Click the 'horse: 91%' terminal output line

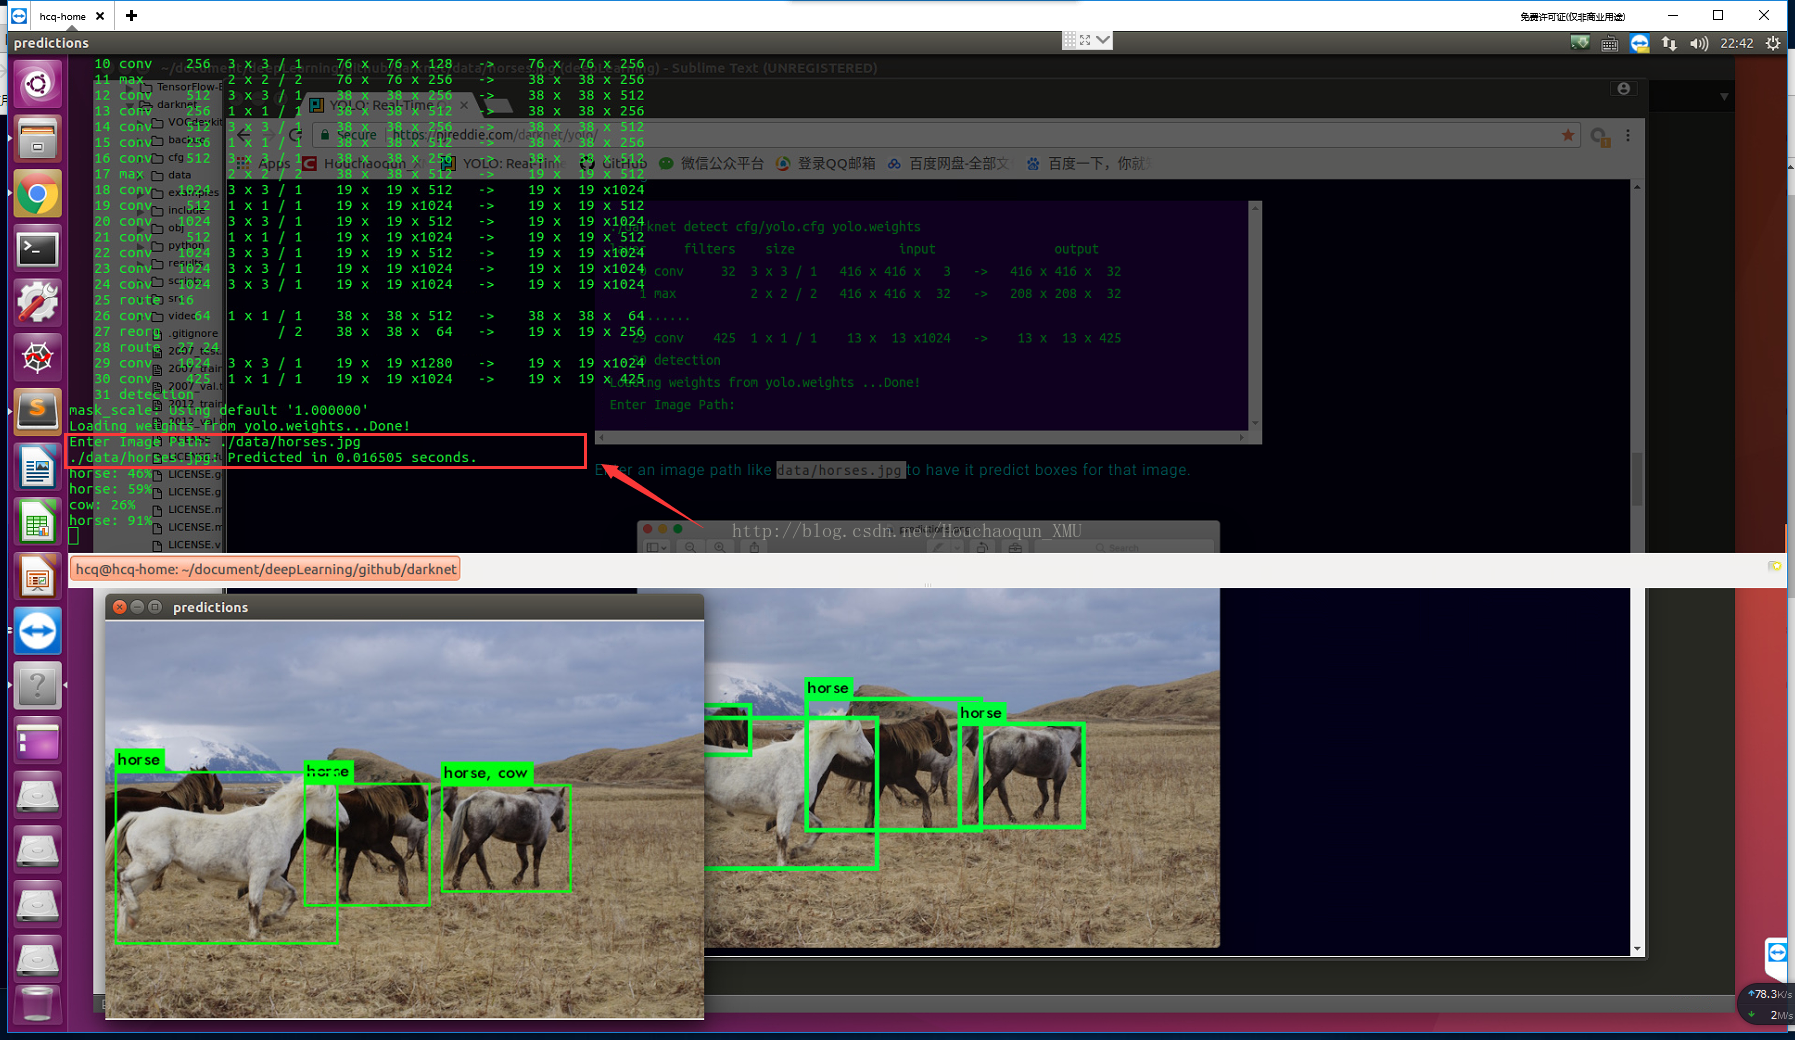[111, 521]
